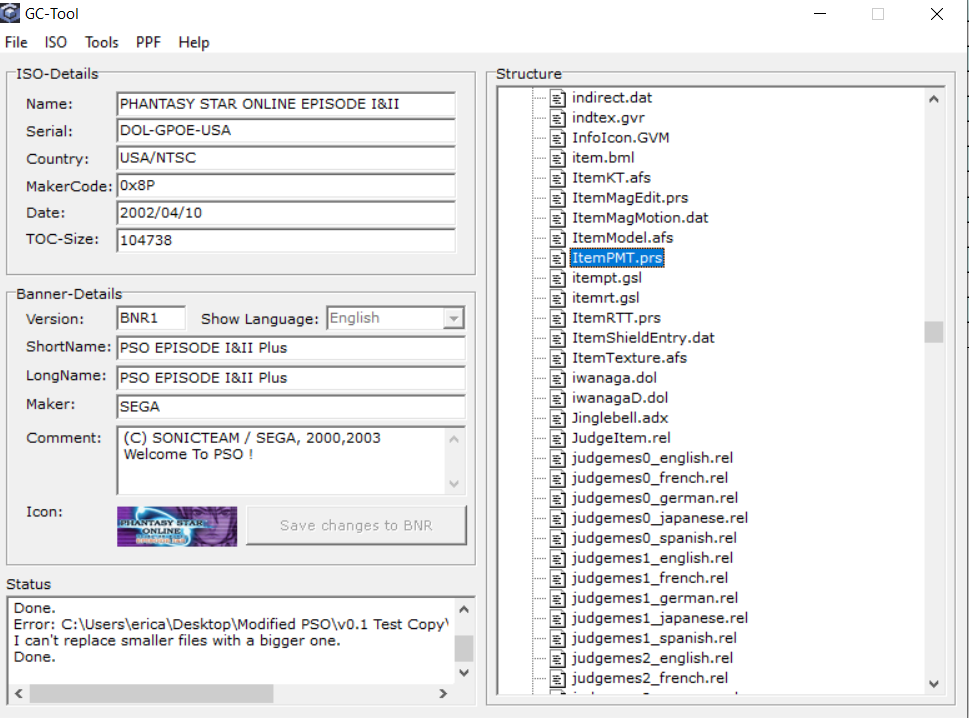This screenshot has height=718, width=969.
Task: Click the ItemRTT.prs file icon
Action: tap(557, 318)
